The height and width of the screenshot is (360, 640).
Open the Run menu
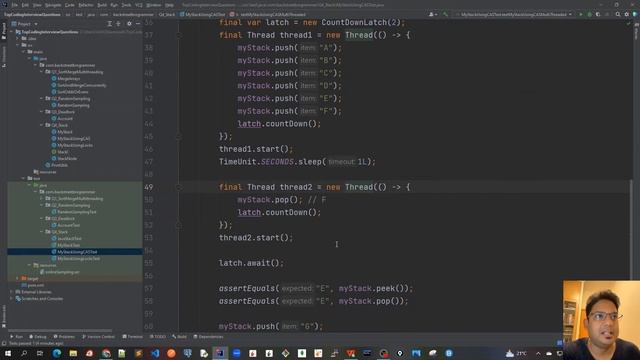click(x=114, y=5)
